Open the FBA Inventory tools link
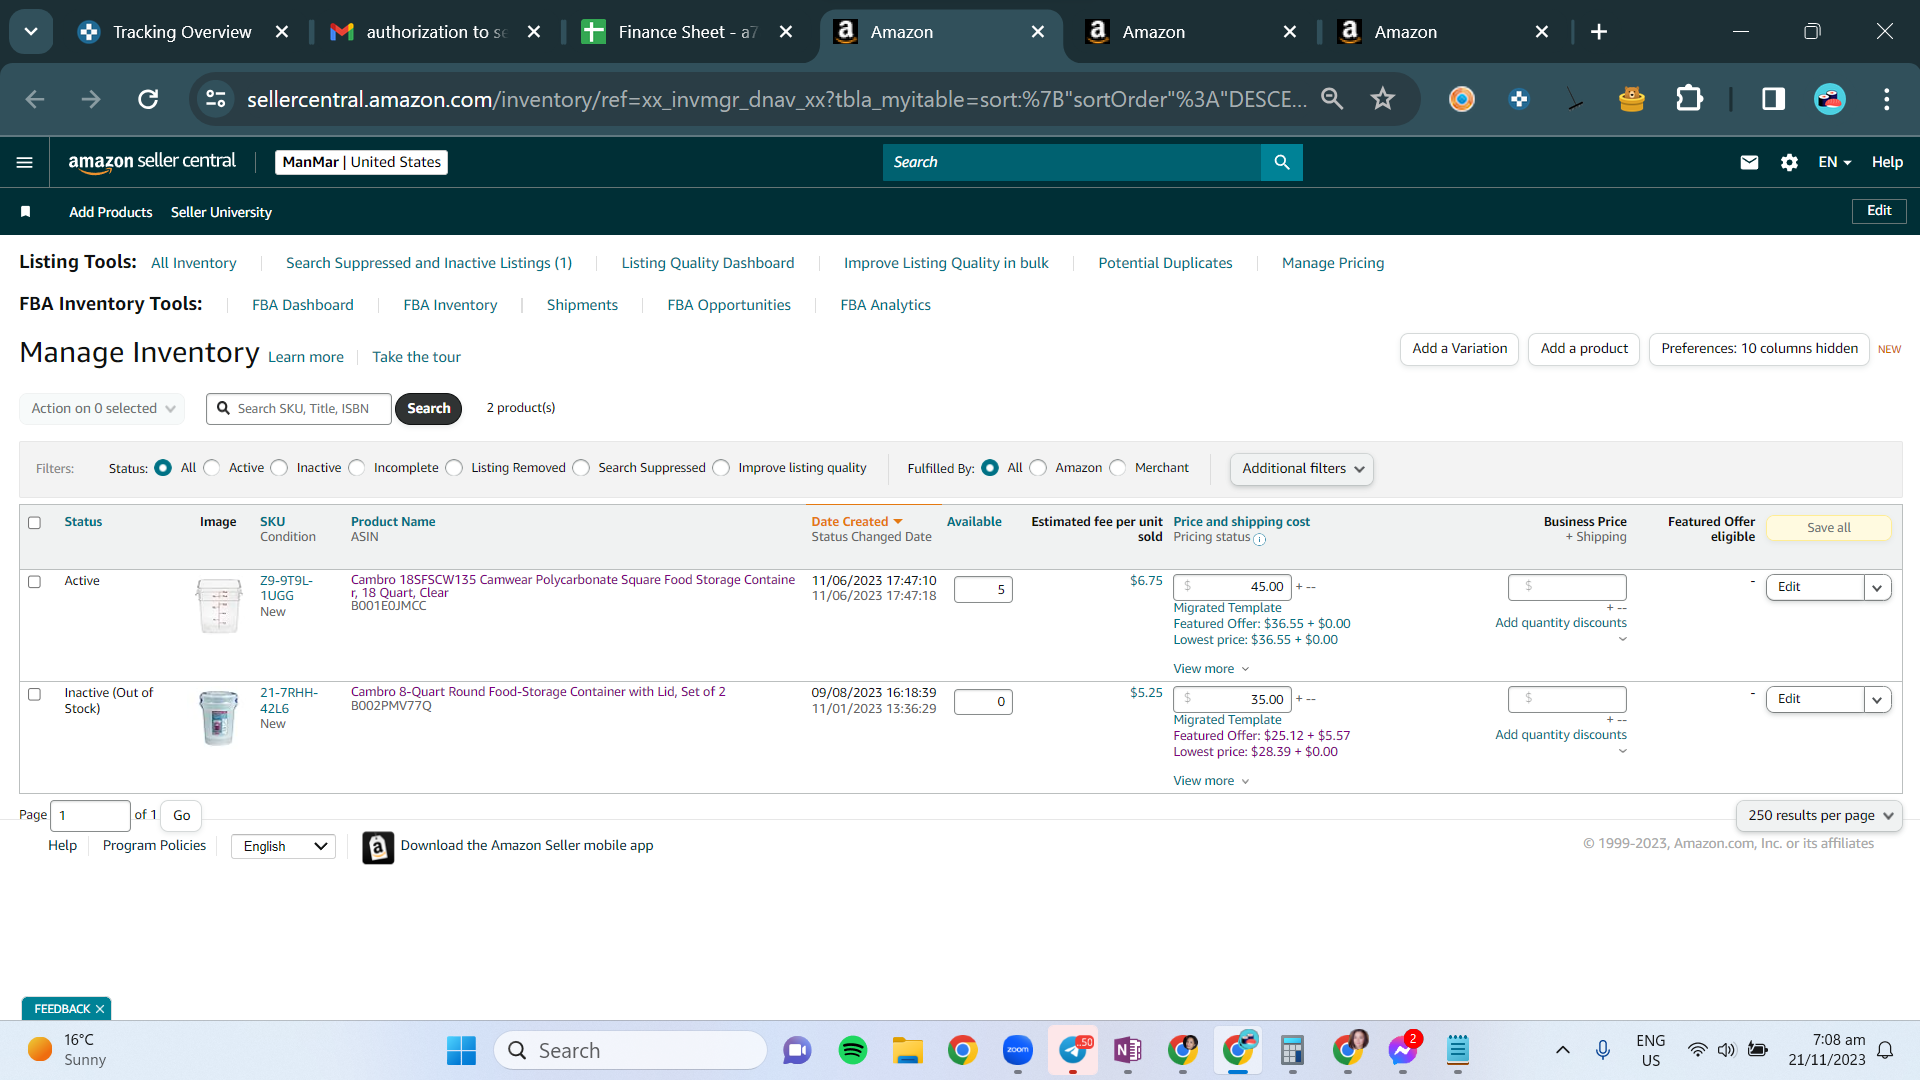The width and height of the screenshot is (1920, 1080). coord(450,305)
